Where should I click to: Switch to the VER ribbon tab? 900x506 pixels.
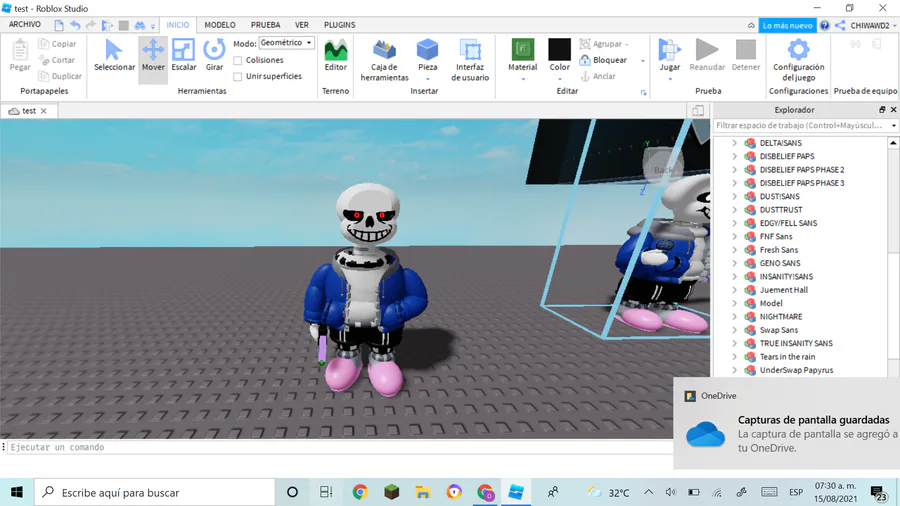click(x=302, y=25)
